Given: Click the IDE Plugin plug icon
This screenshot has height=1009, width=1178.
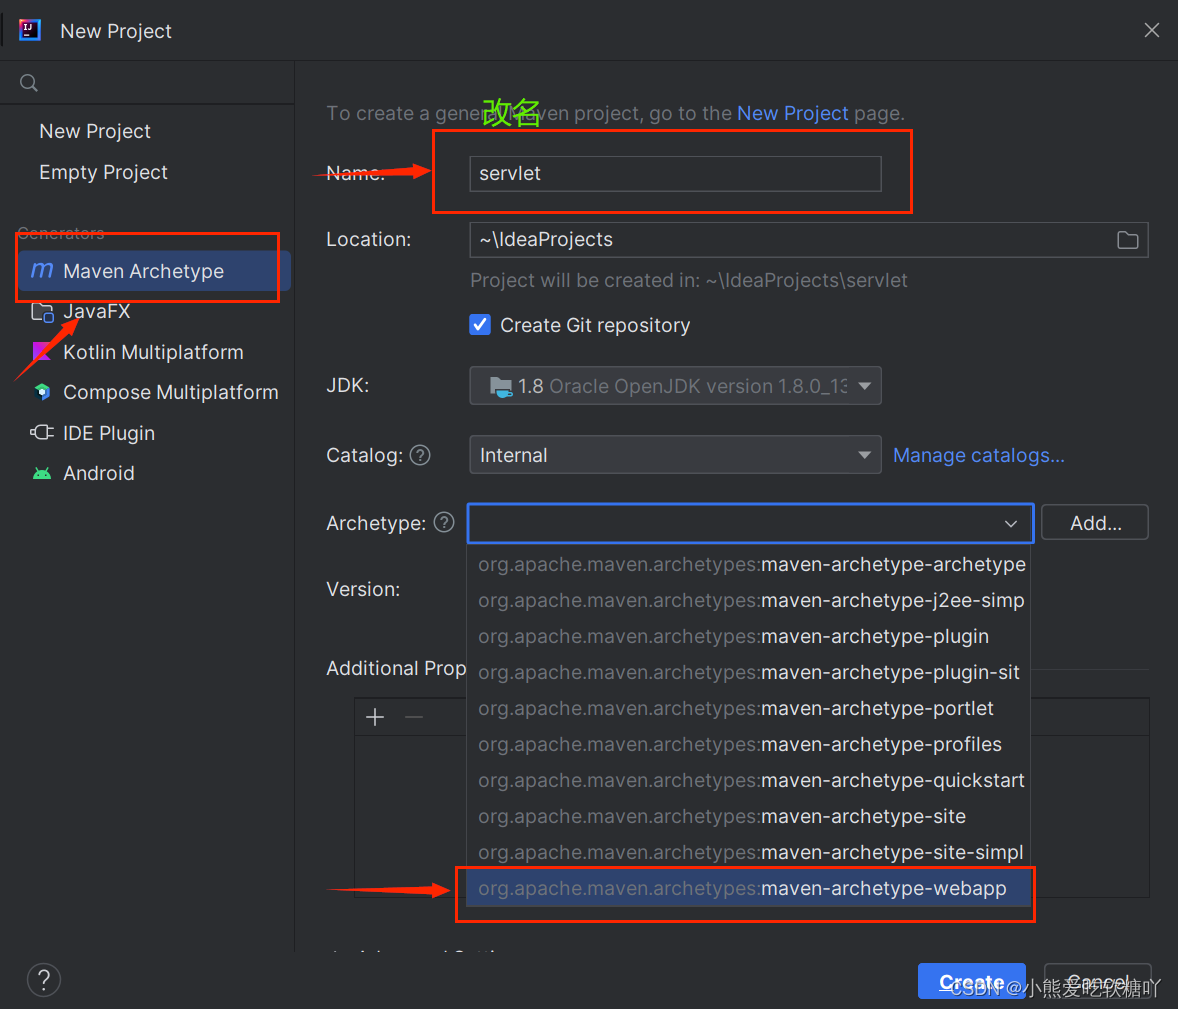Looking at the screenshot, I should tap(42, 433).
